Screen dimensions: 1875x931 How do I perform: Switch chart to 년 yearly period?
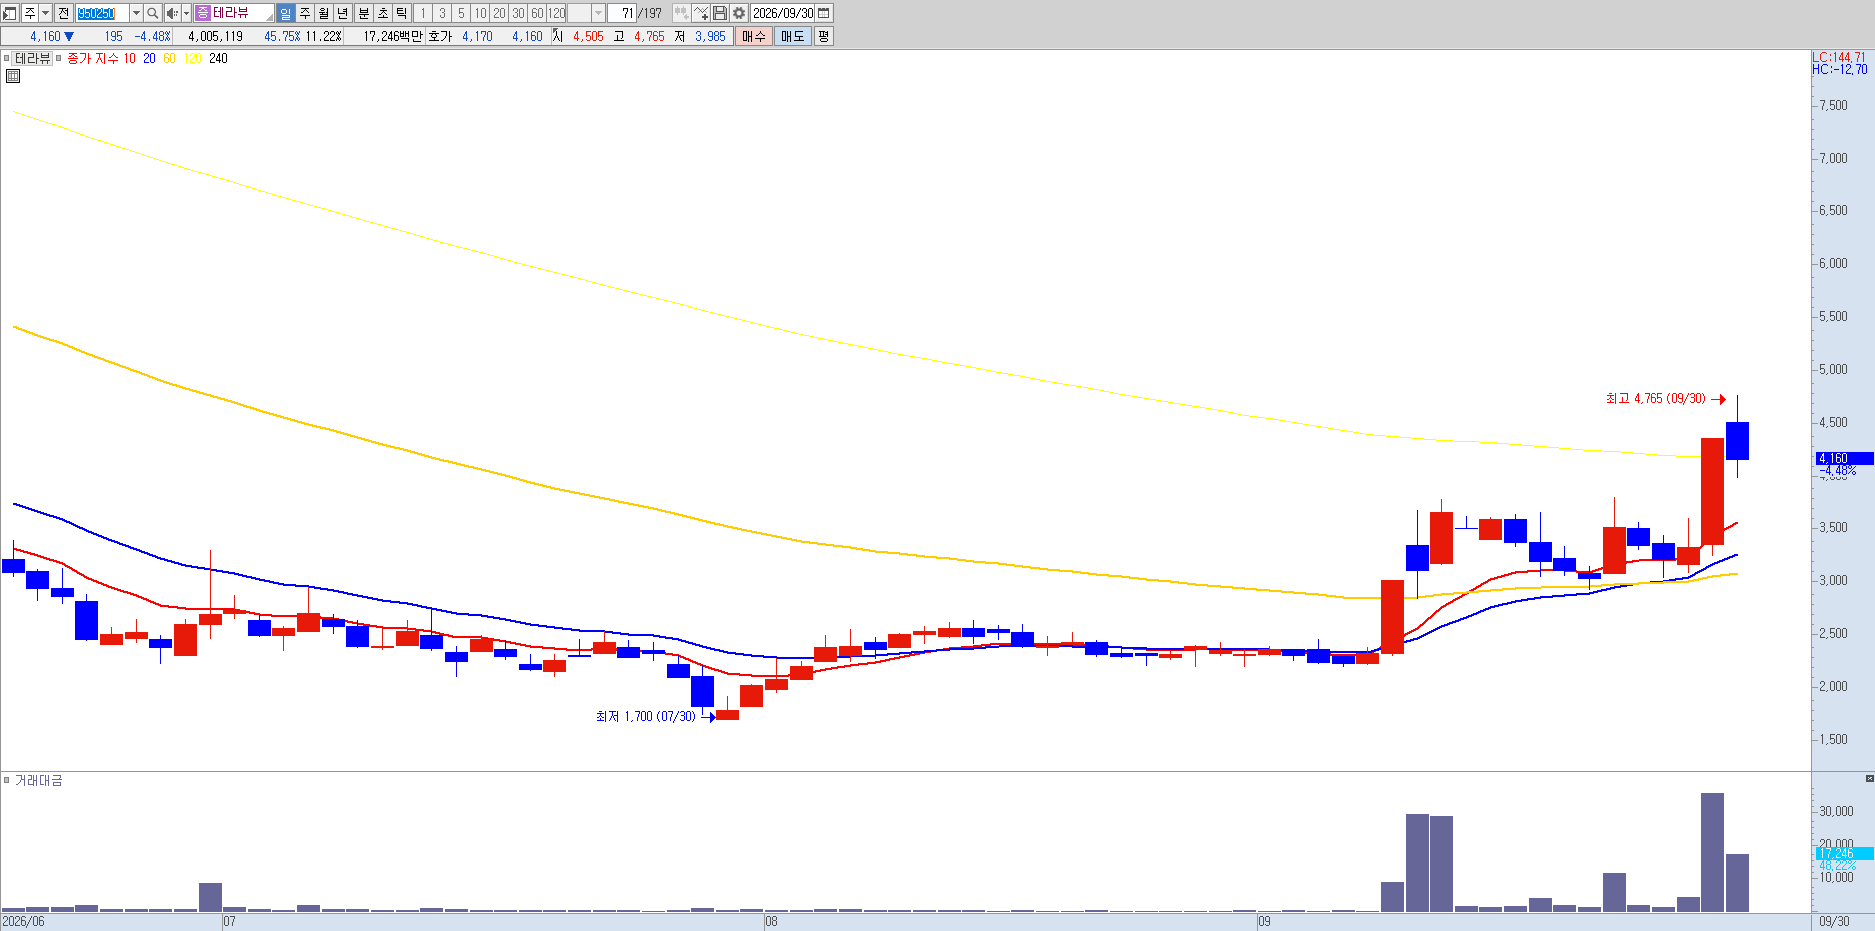point(343,13)
